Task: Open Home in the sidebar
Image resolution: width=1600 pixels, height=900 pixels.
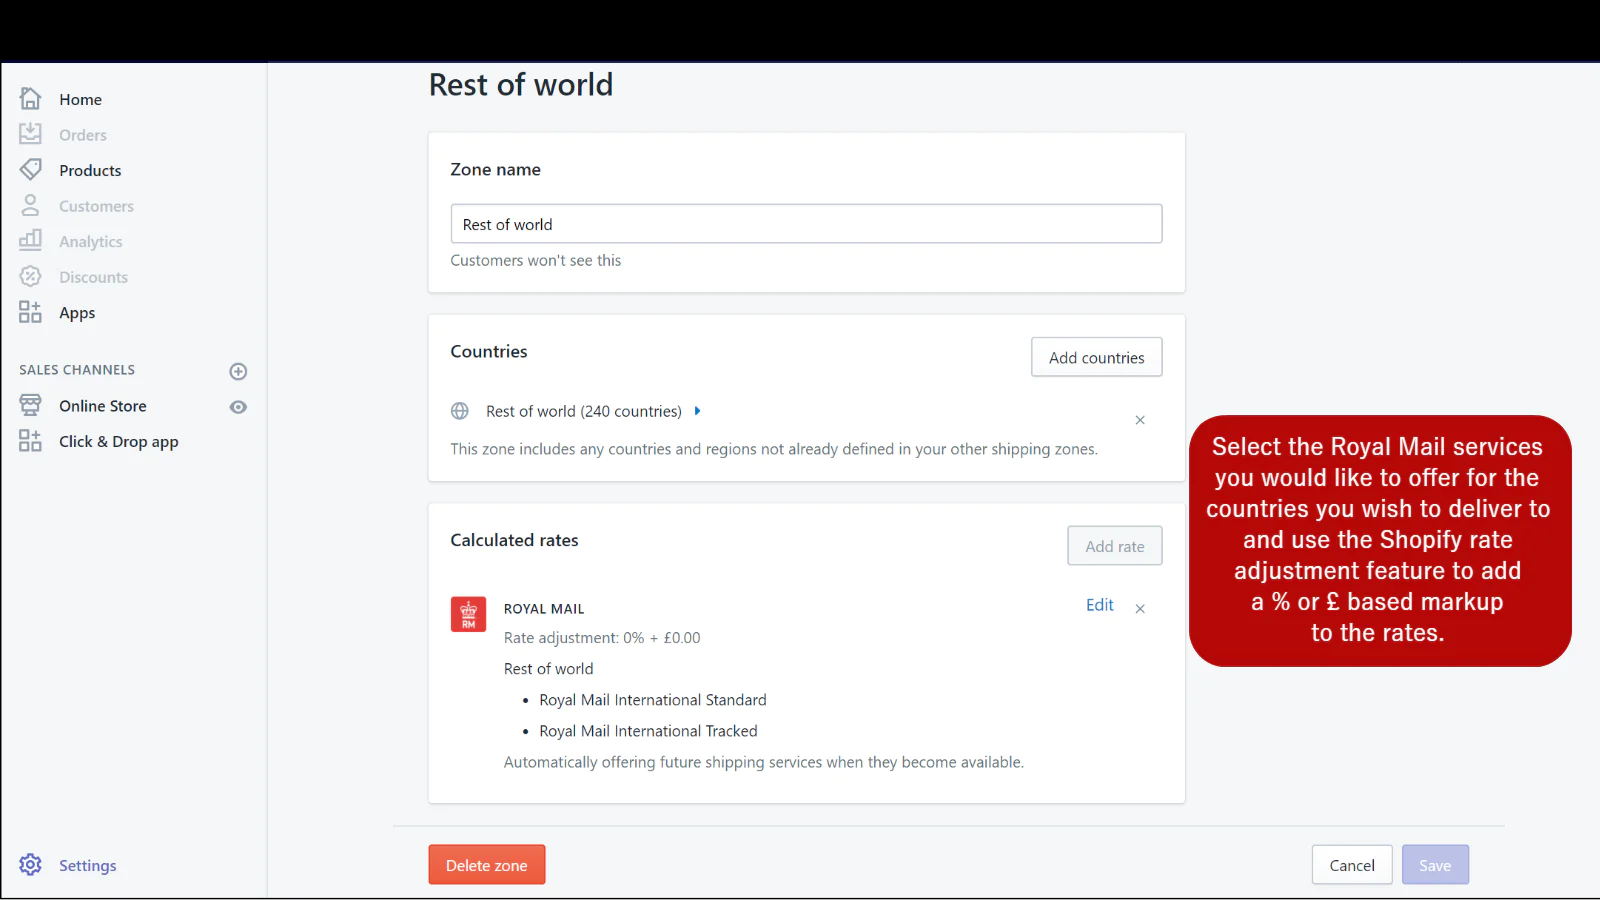Action: point(80,99)
